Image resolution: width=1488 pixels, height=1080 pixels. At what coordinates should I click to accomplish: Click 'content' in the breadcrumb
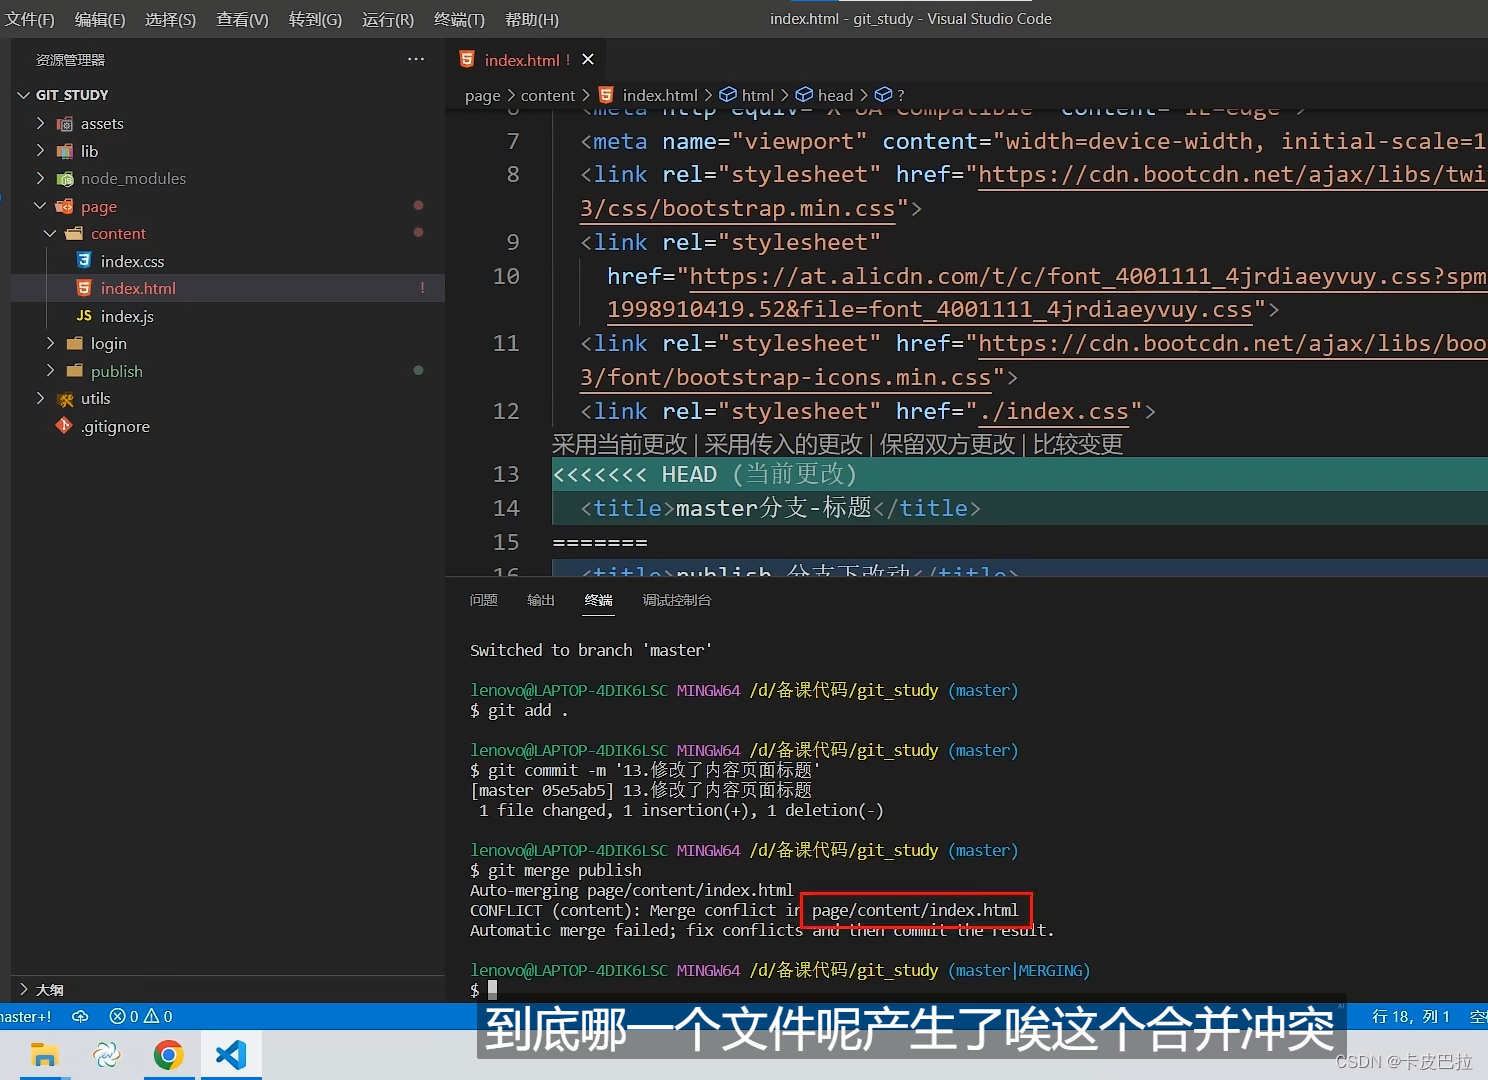(548, 96)
